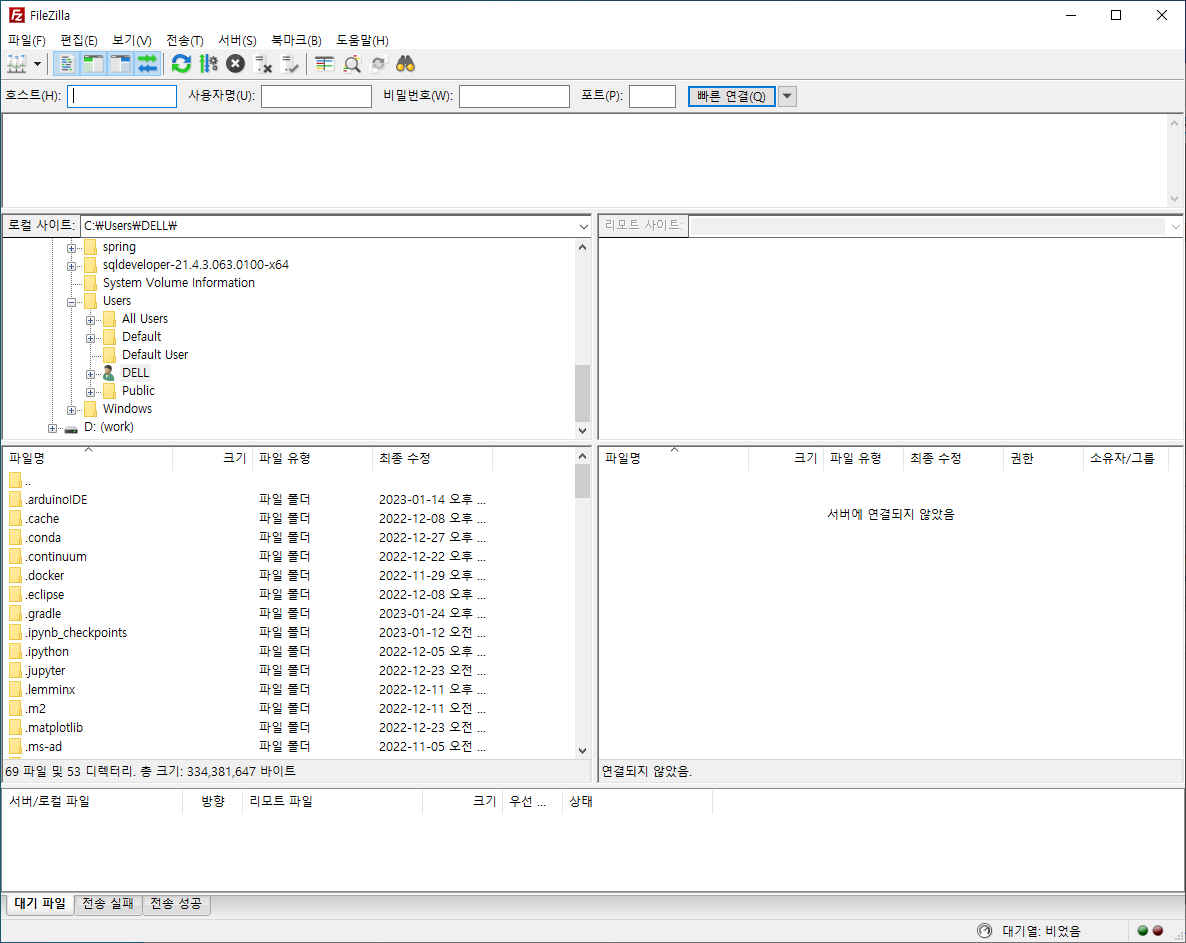
Task: Sort local list by 크기 column
Action: [x=213, y=458]
